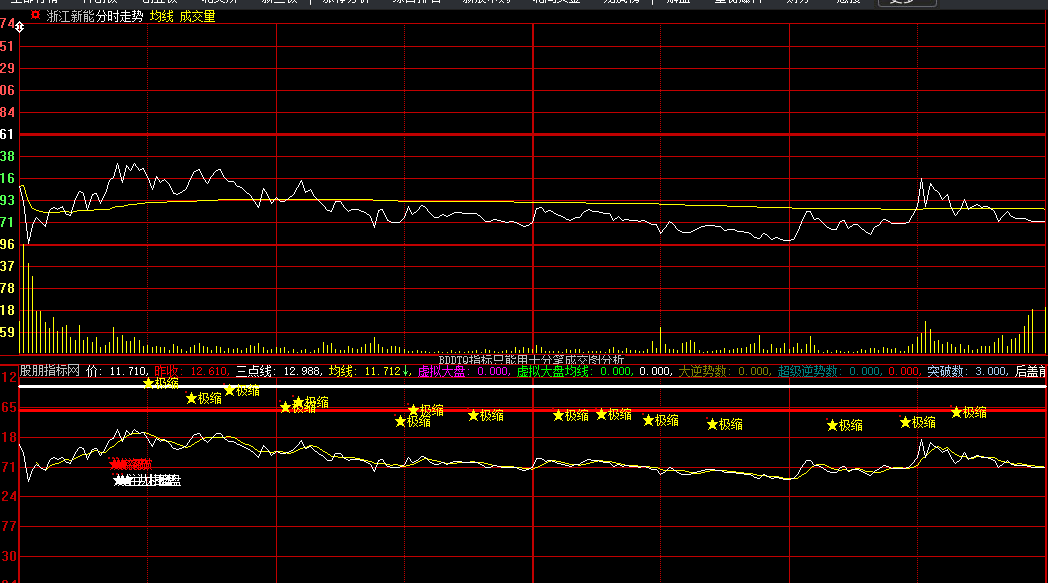1048x583 pixels.
Task: Click the red 77 indicator axis label
Action: (x=9, y=527)
